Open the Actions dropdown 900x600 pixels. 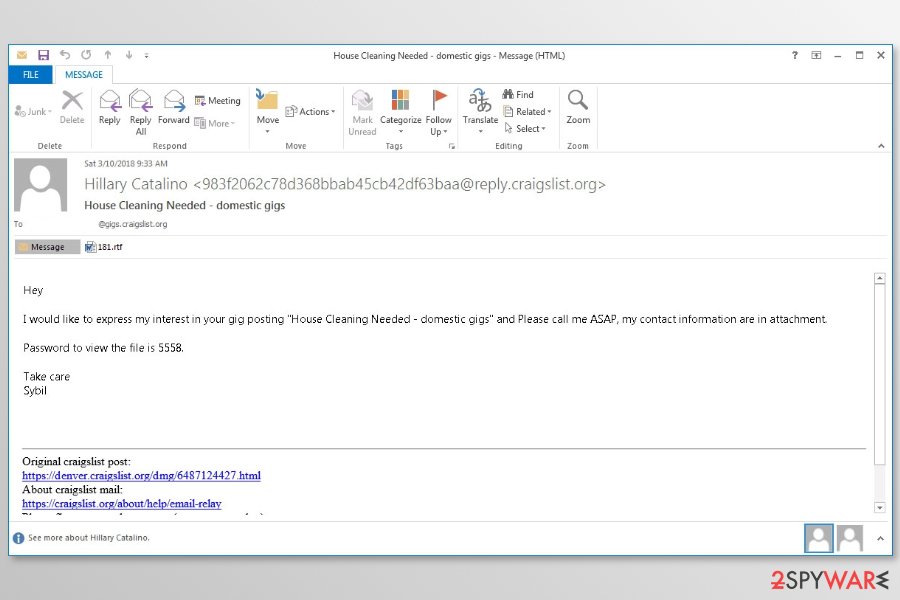[x=310, y=111]
